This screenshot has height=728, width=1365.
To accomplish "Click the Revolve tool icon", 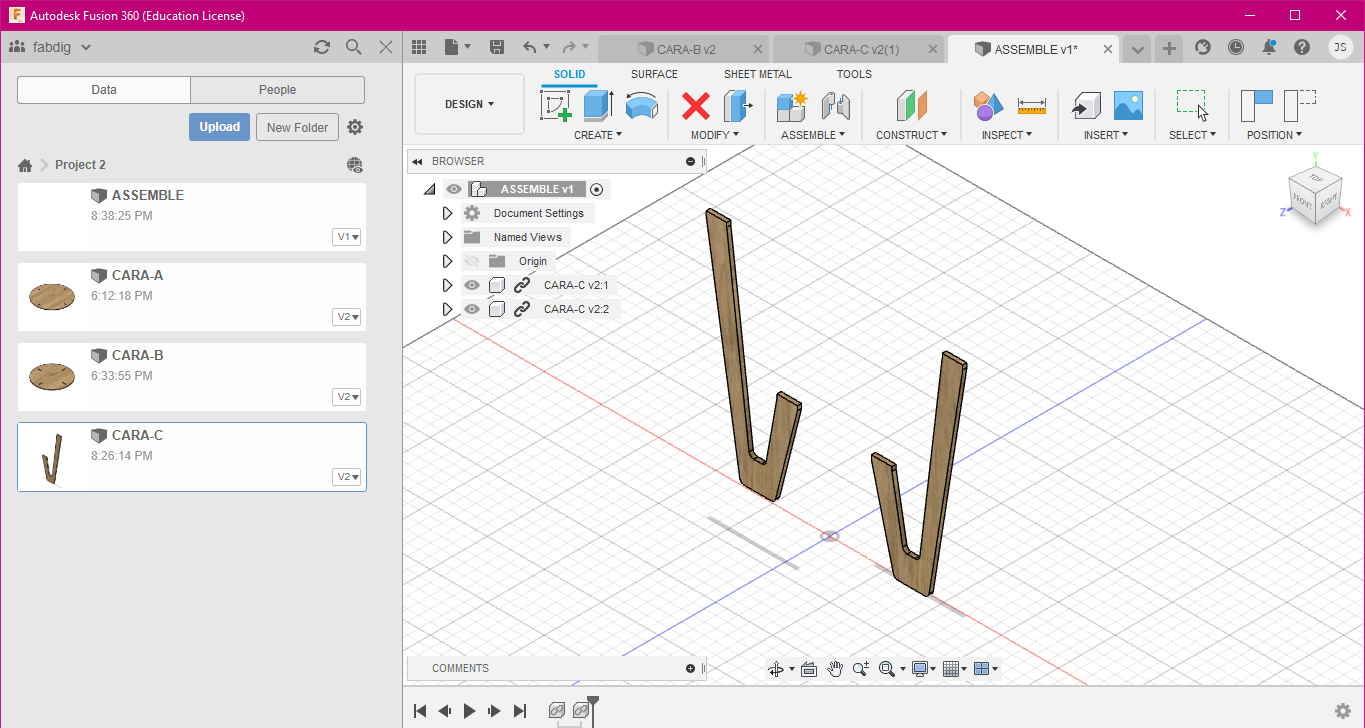I will 641,105.
